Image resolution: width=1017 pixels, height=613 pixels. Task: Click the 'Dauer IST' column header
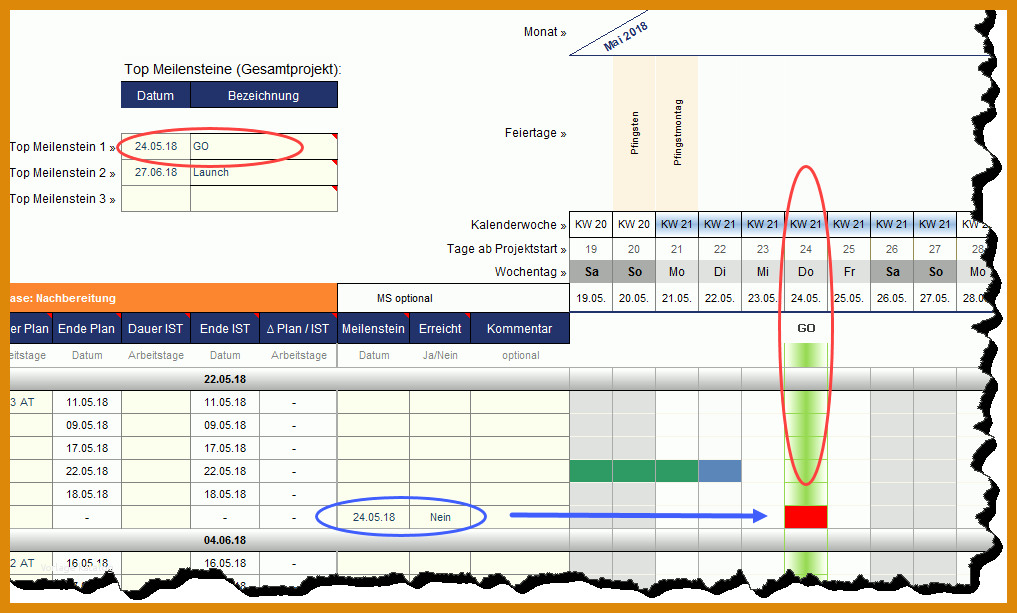click(x=156, y=329)
